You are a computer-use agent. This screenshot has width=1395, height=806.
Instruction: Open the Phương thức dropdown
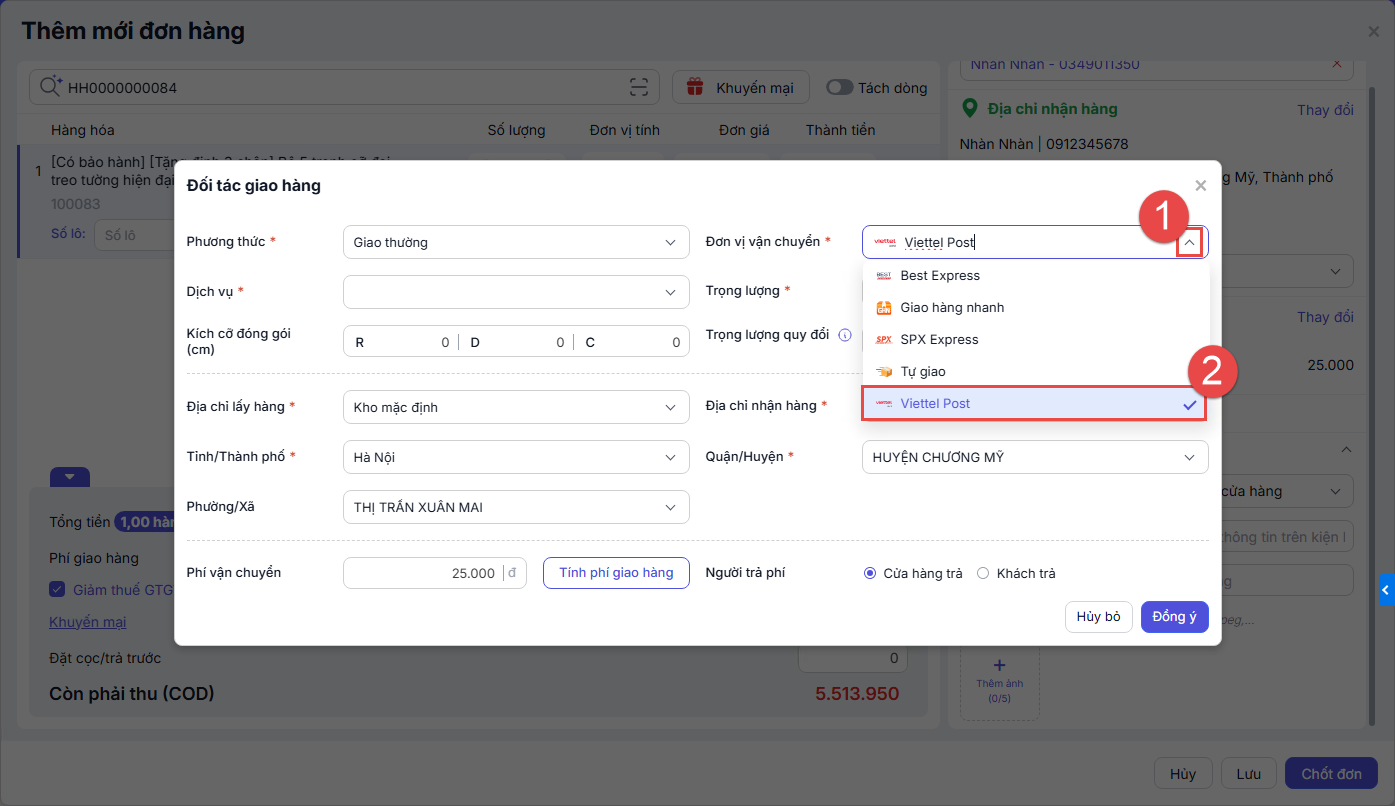(x=515, y=242)
